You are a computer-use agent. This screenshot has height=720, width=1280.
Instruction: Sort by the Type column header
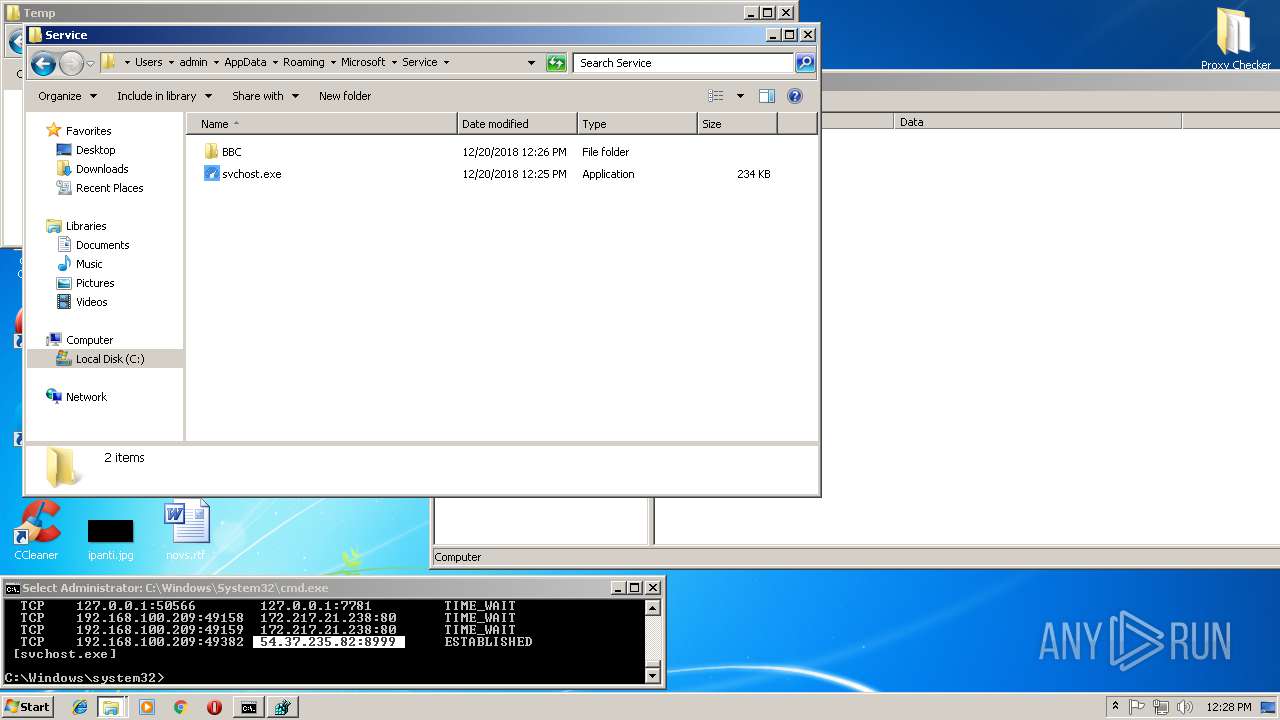637,124
